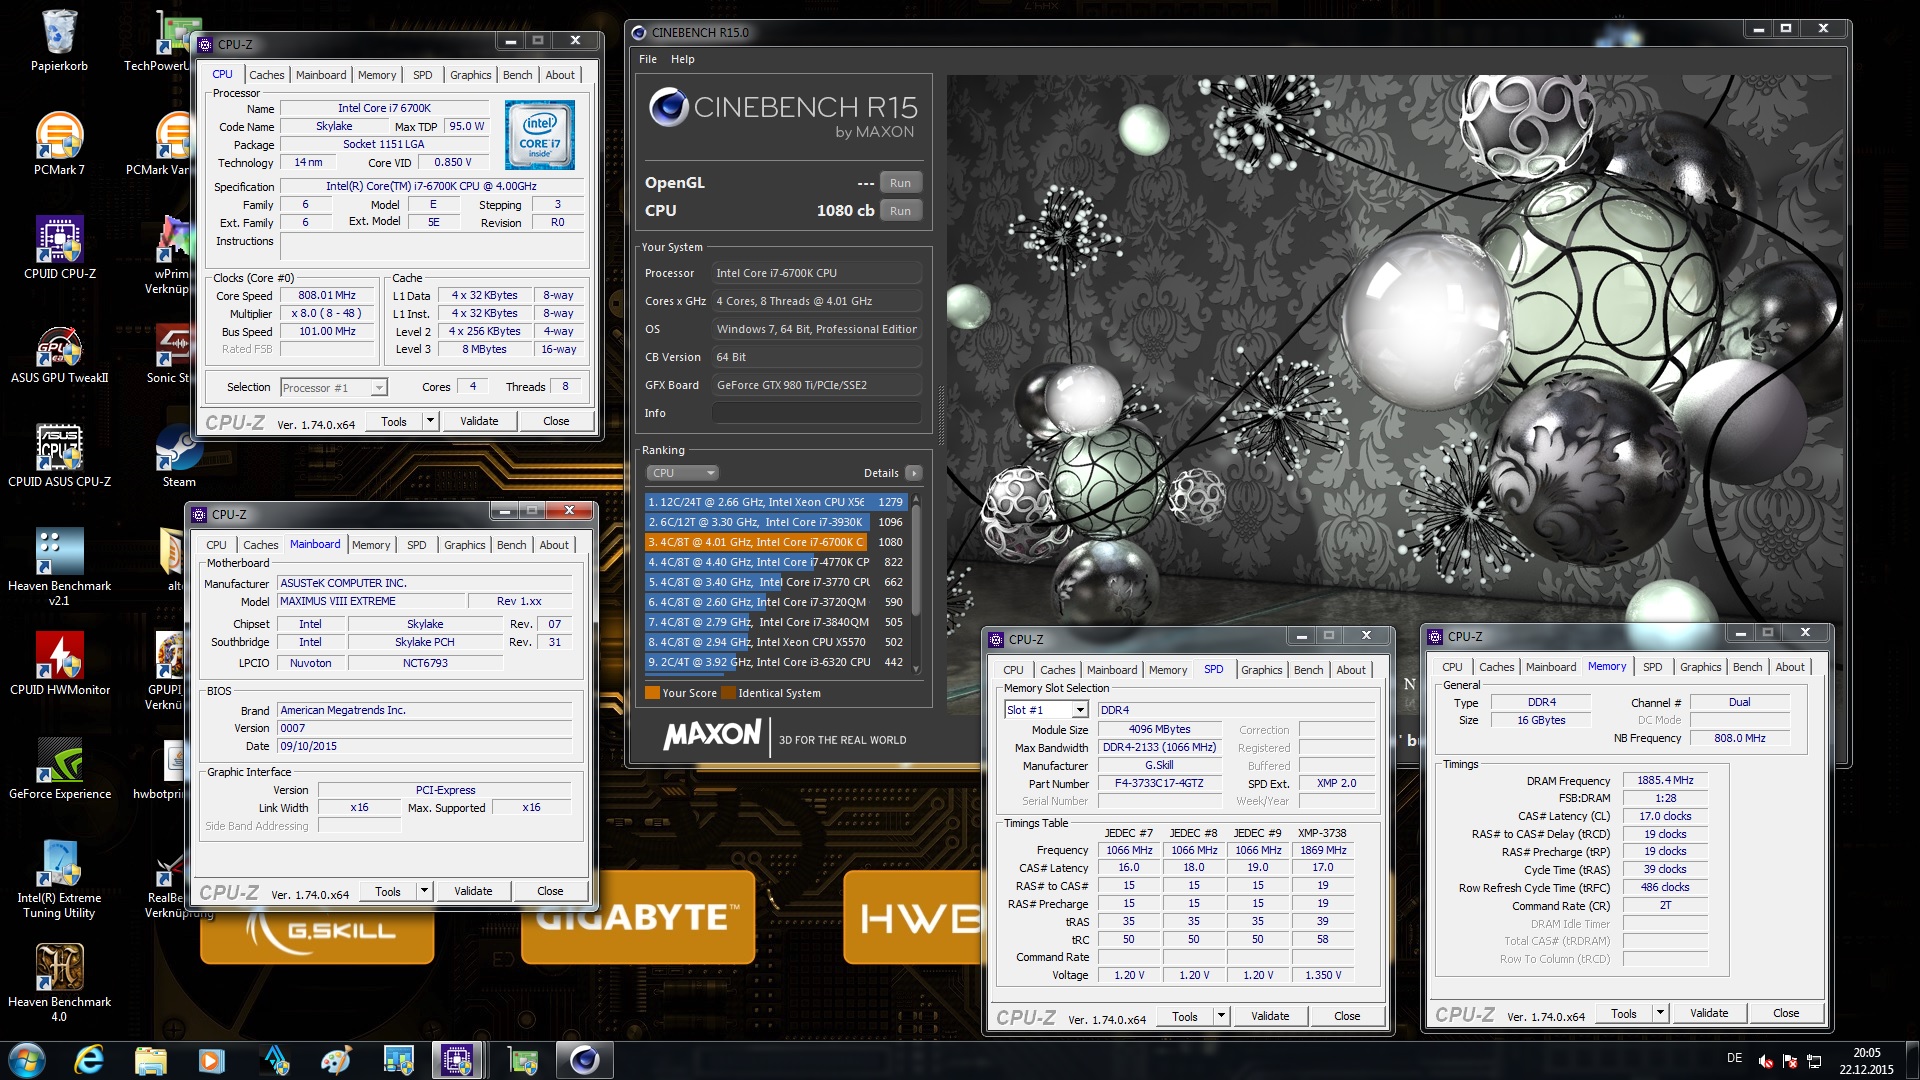Open the Action Center flag tray icon
Image resolution: width=1920 pixels, height=1080 pixels.
pyautogui.click(x=1790, y=1061)
